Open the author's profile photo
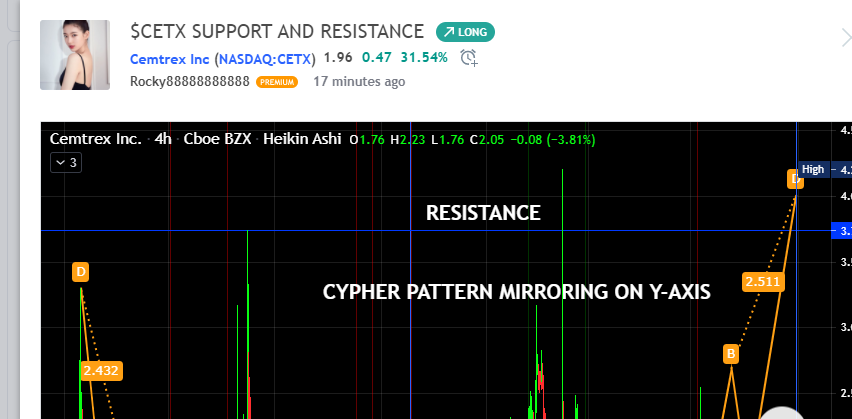Image resolution: width=852 pixels, height=419 pixels. click(75, 55)
